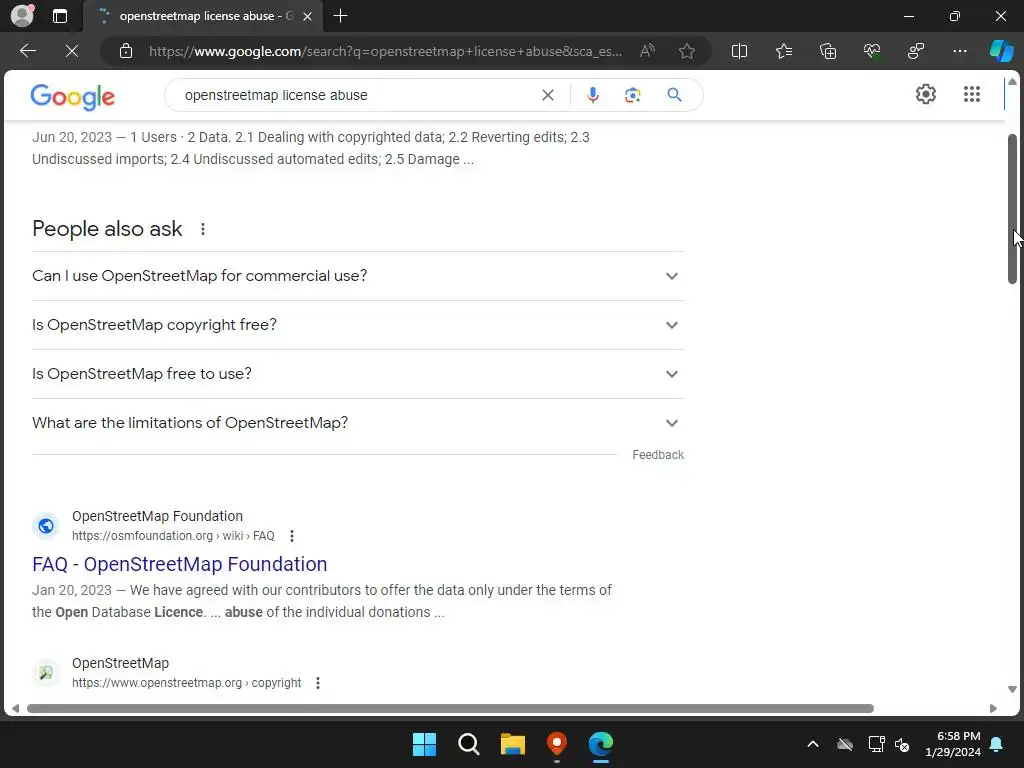Expand 'What are the limitations of OpenStreetMap?'

click(x=358, y=423)
